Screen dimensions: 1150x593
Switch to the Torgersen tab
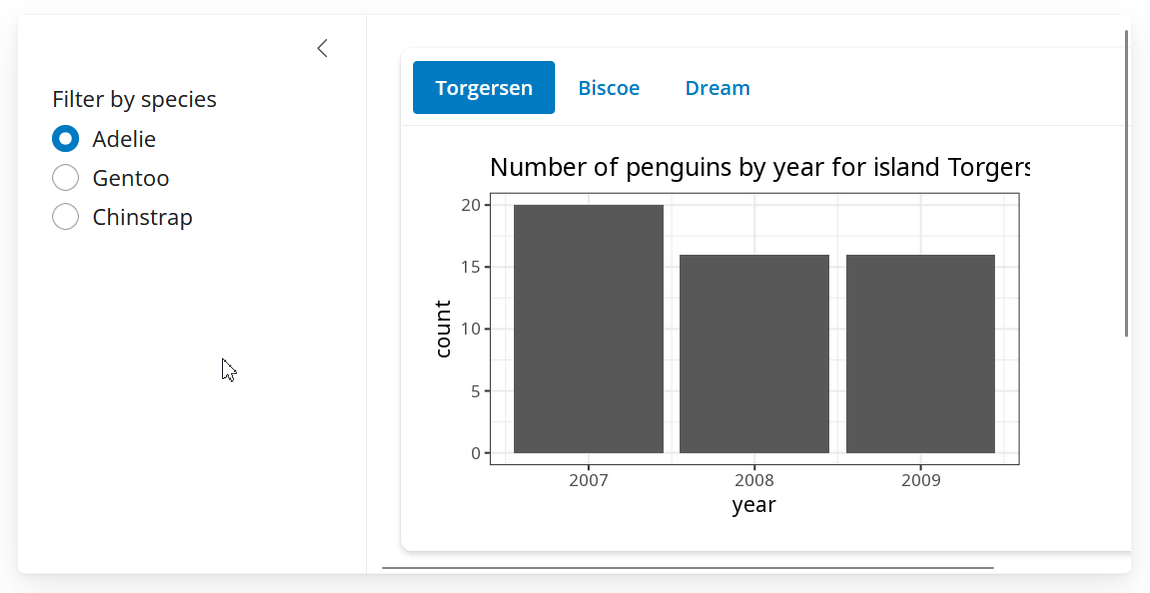coord(484,88)
